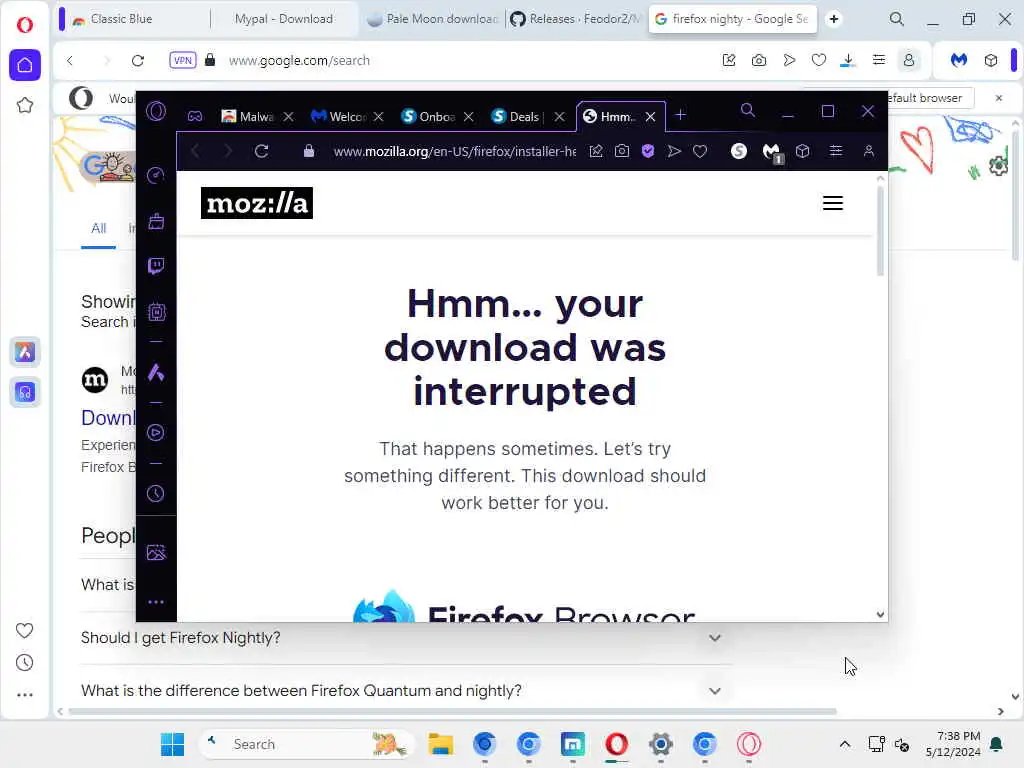This screenshot has width=1024, height=768.
Task: Open the purple player icon in the back Opera sidebar
Action: coord(25,392)
